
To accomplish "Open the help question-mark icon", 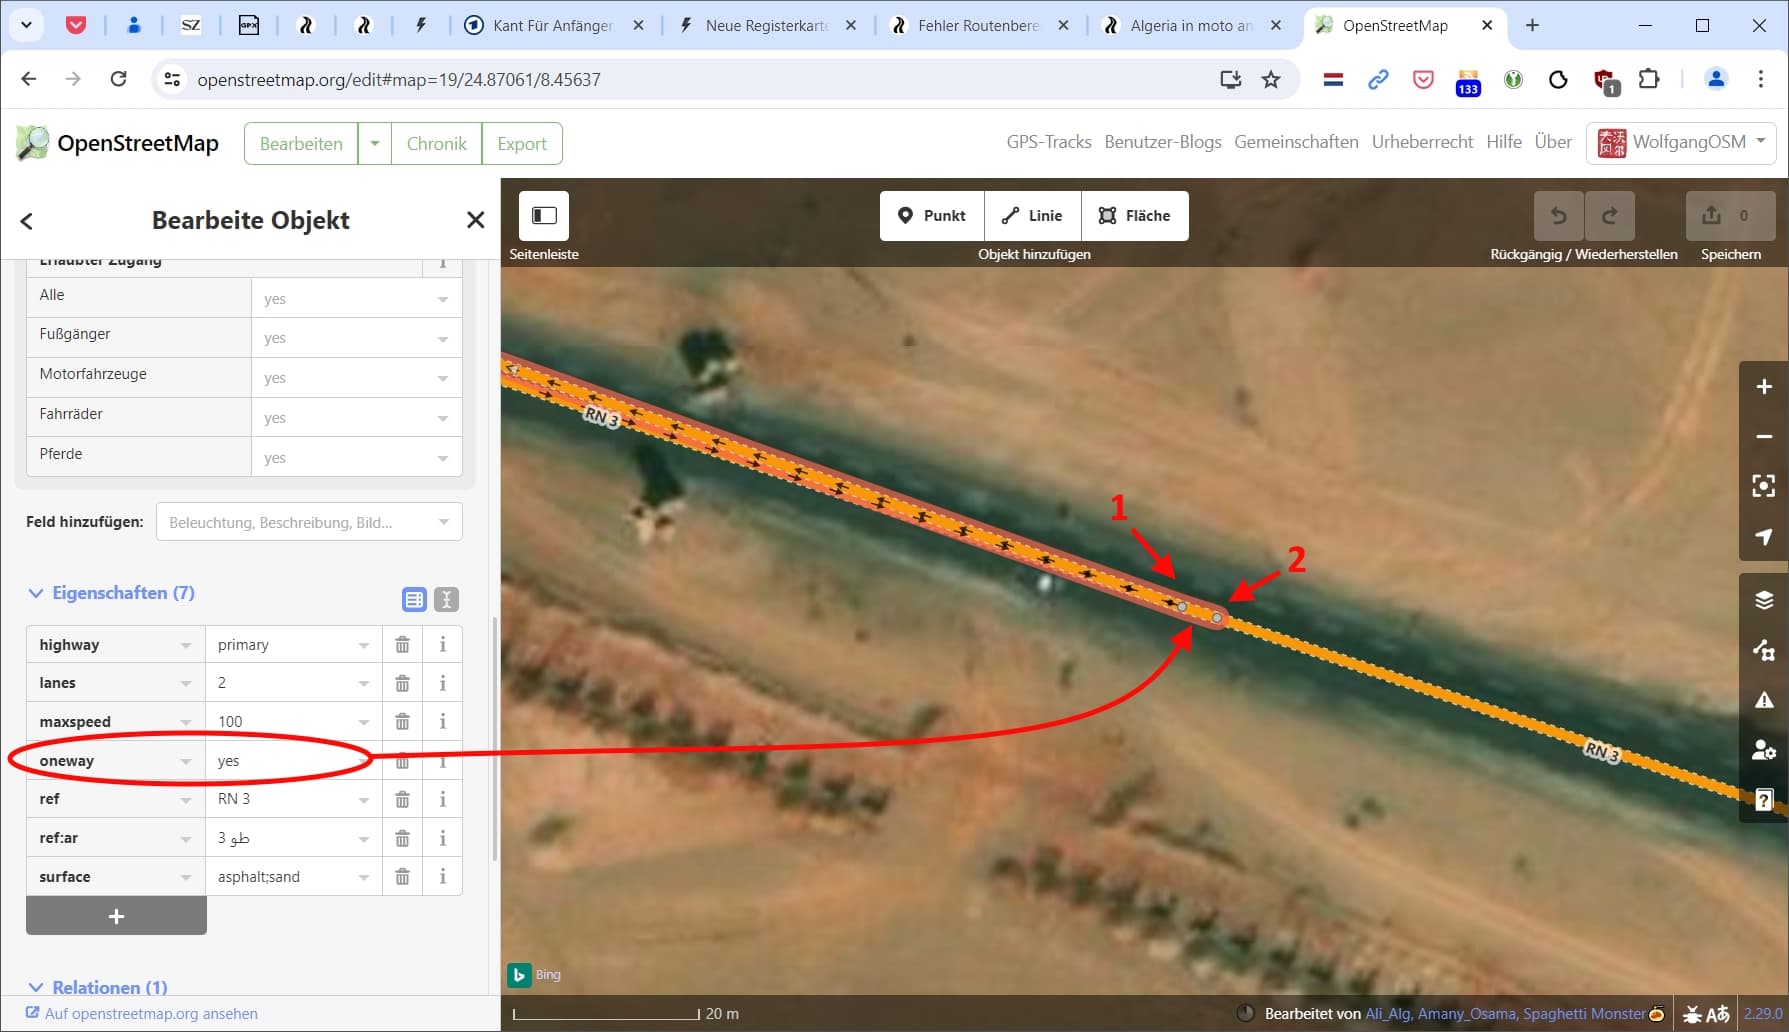I will click(x=1764, y=799).
